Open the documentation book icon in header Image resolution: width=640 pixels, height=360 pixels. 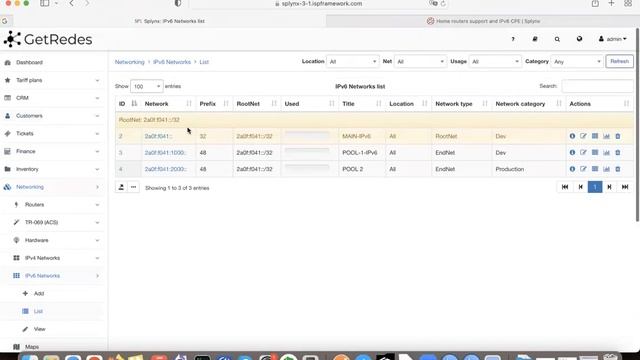[x=535, y=39]
